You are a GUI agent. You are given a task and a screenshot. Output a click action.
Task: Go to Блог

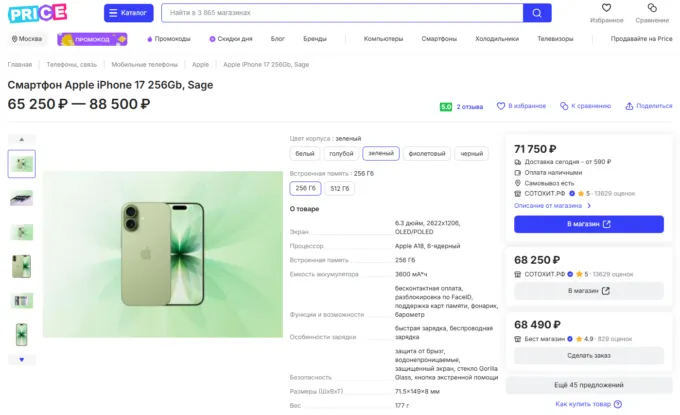coord(278,39)
